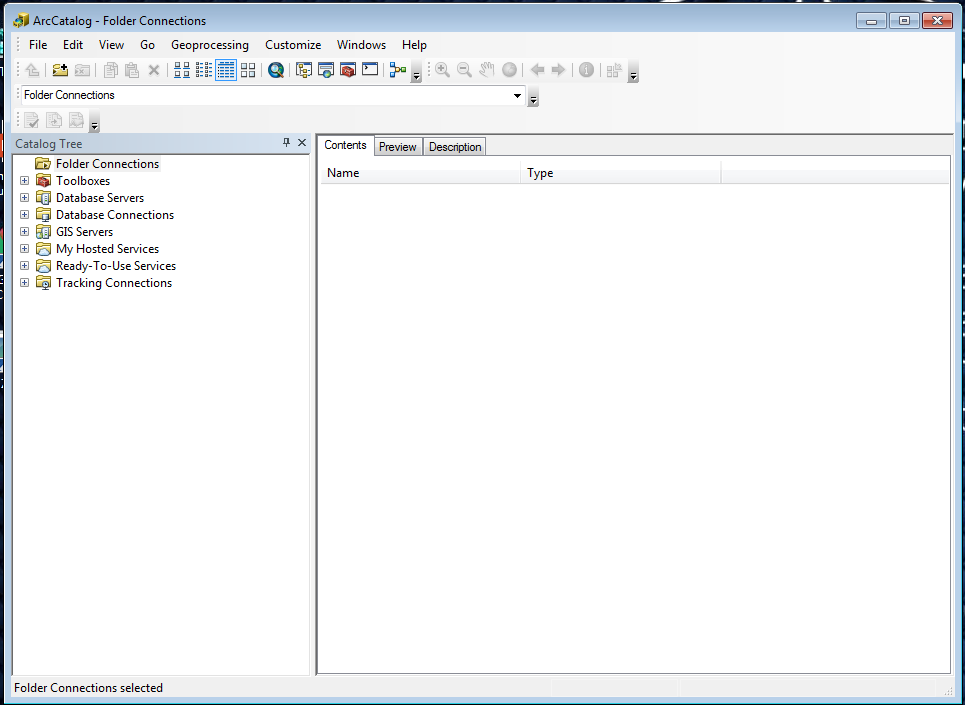Switch to Thumbnails view icon
This screenshot has height=705, width=965.
coord(248,70)
